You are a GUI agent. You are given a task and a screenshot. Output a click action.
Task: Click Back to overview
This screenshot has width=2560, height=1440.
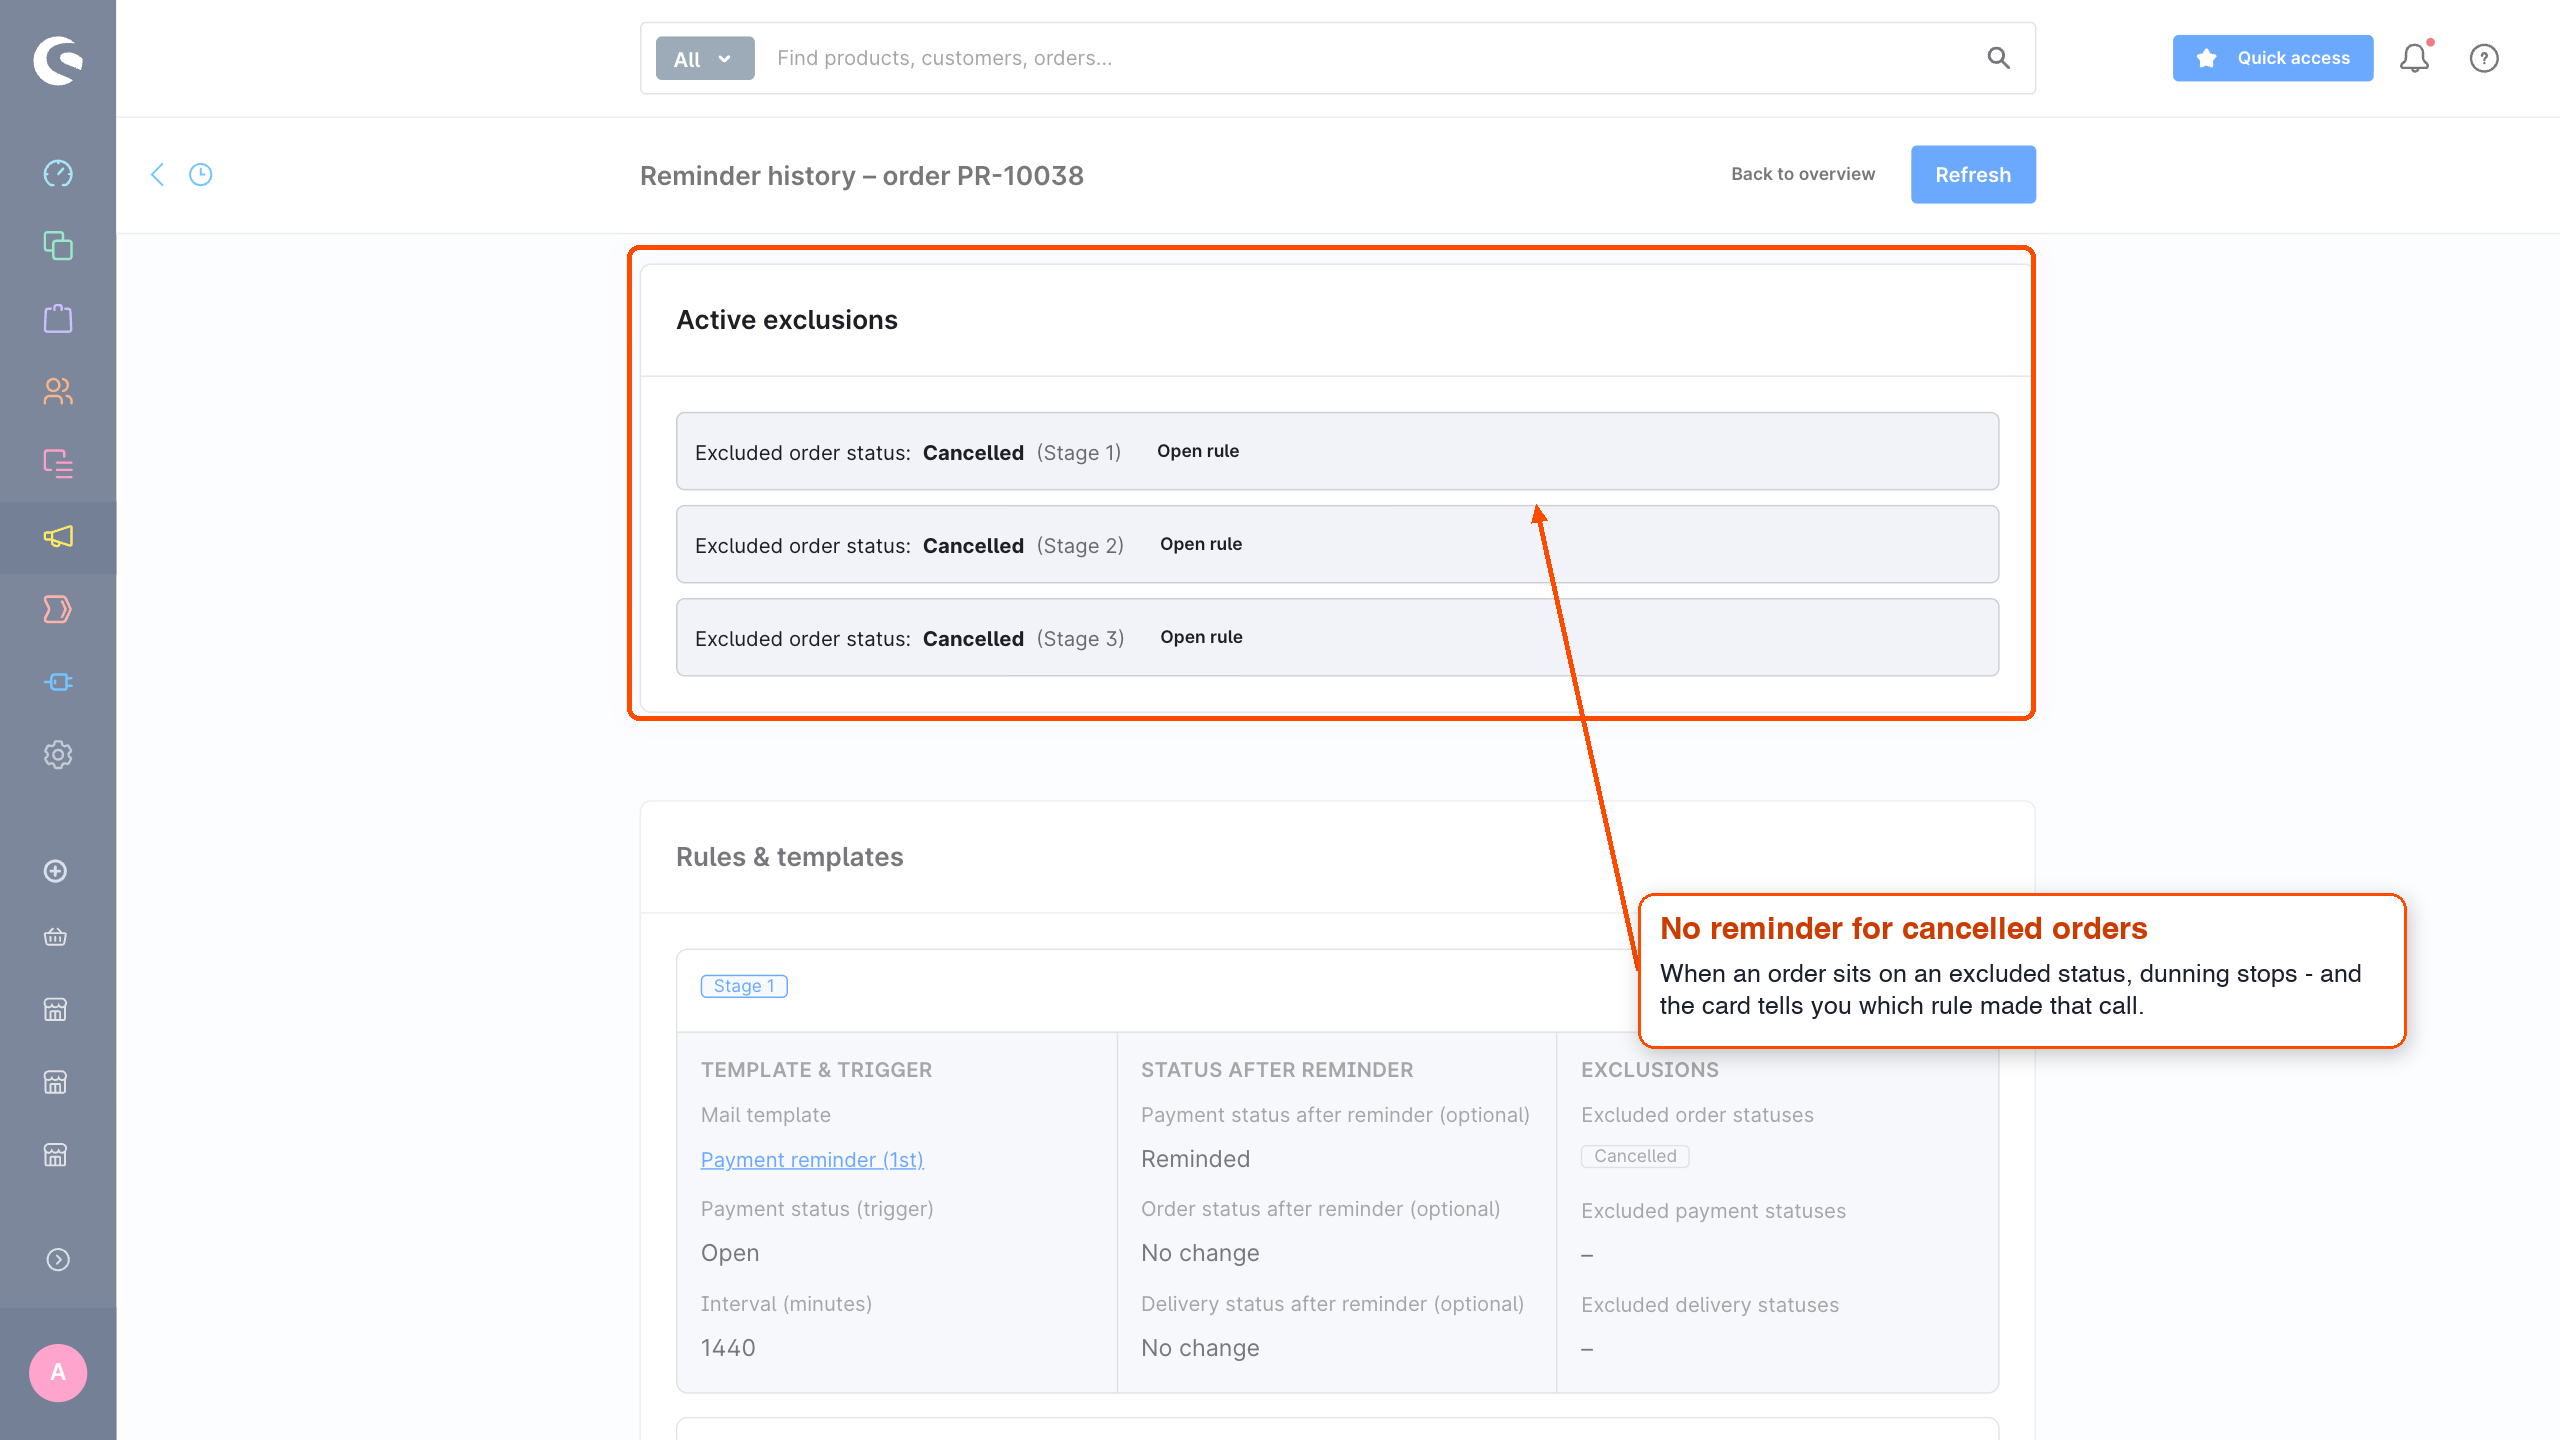coord(1803,174)
